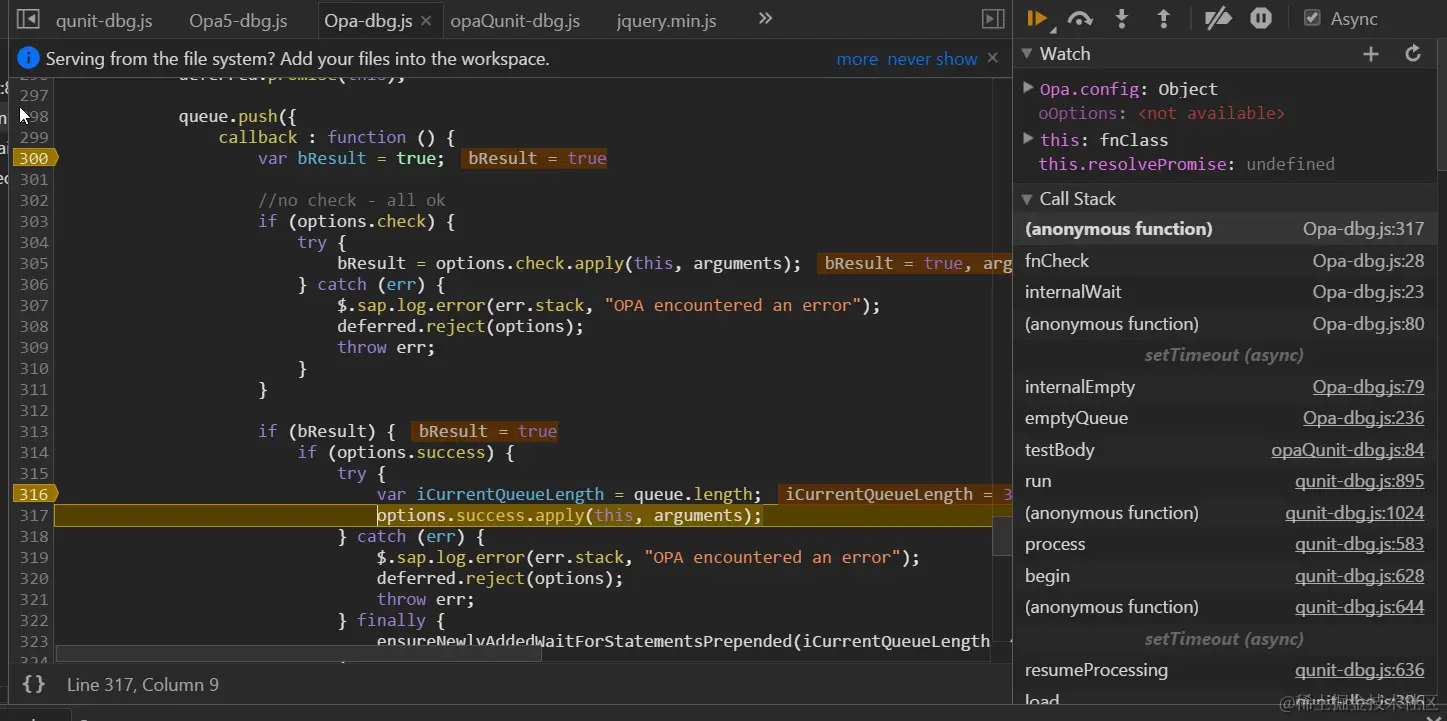Step into next function call
Screen dimensions: 1447x721
tap(1122, 18)
